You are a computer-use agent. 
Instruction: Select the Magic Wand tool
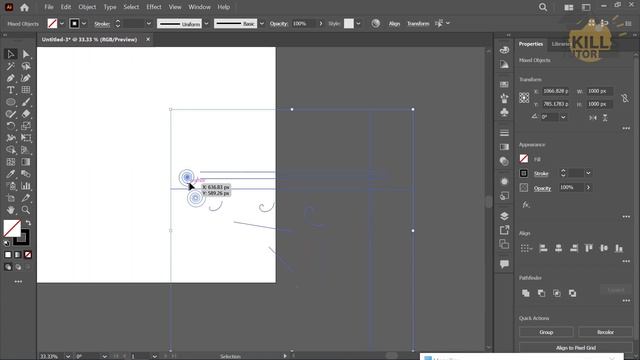11,66
